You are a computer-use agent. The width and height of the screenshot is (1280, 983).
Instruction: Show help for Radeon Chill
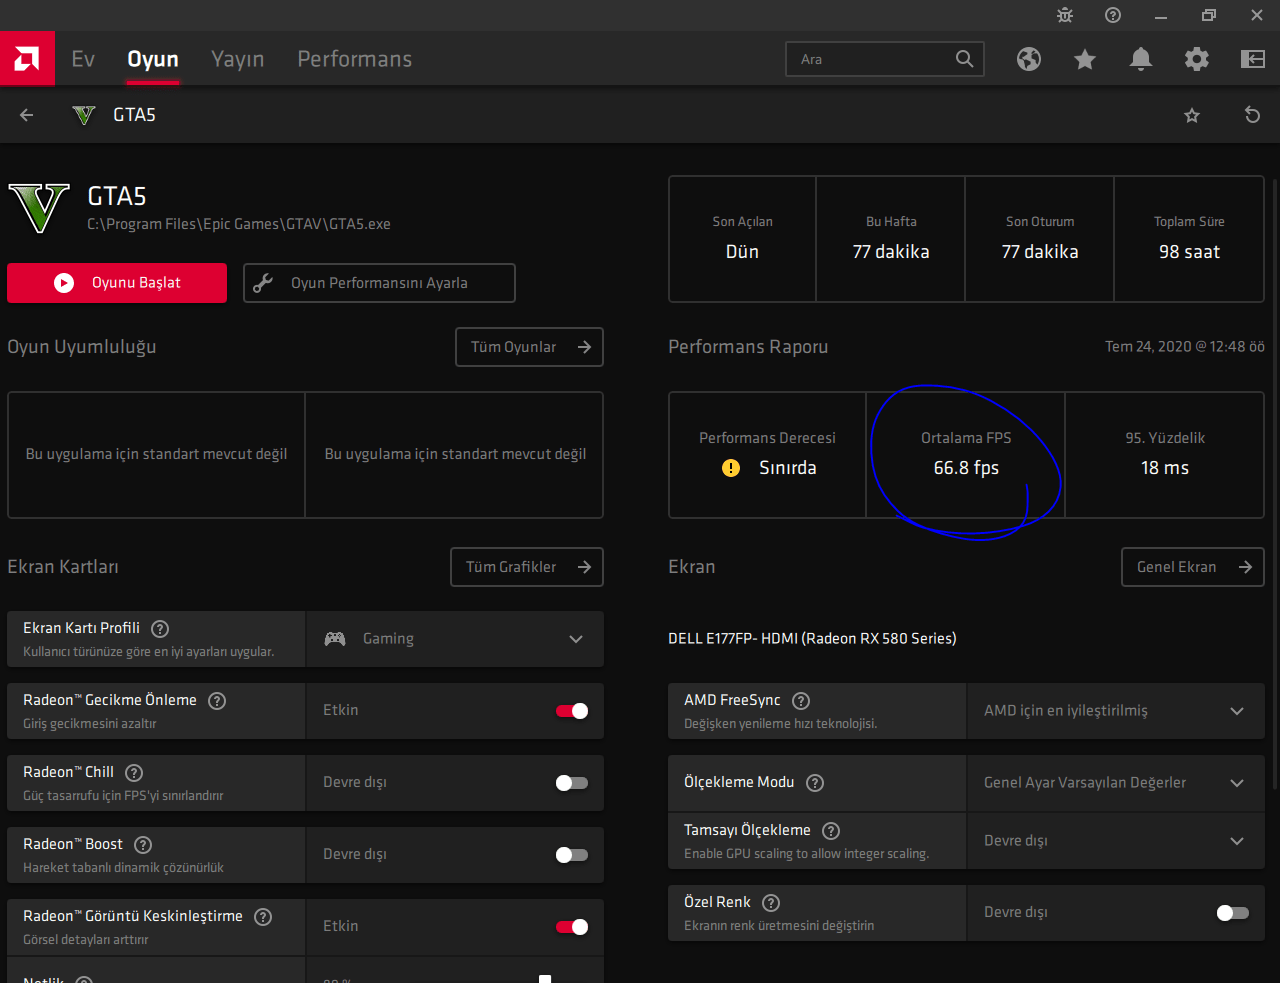click(134, 773)
